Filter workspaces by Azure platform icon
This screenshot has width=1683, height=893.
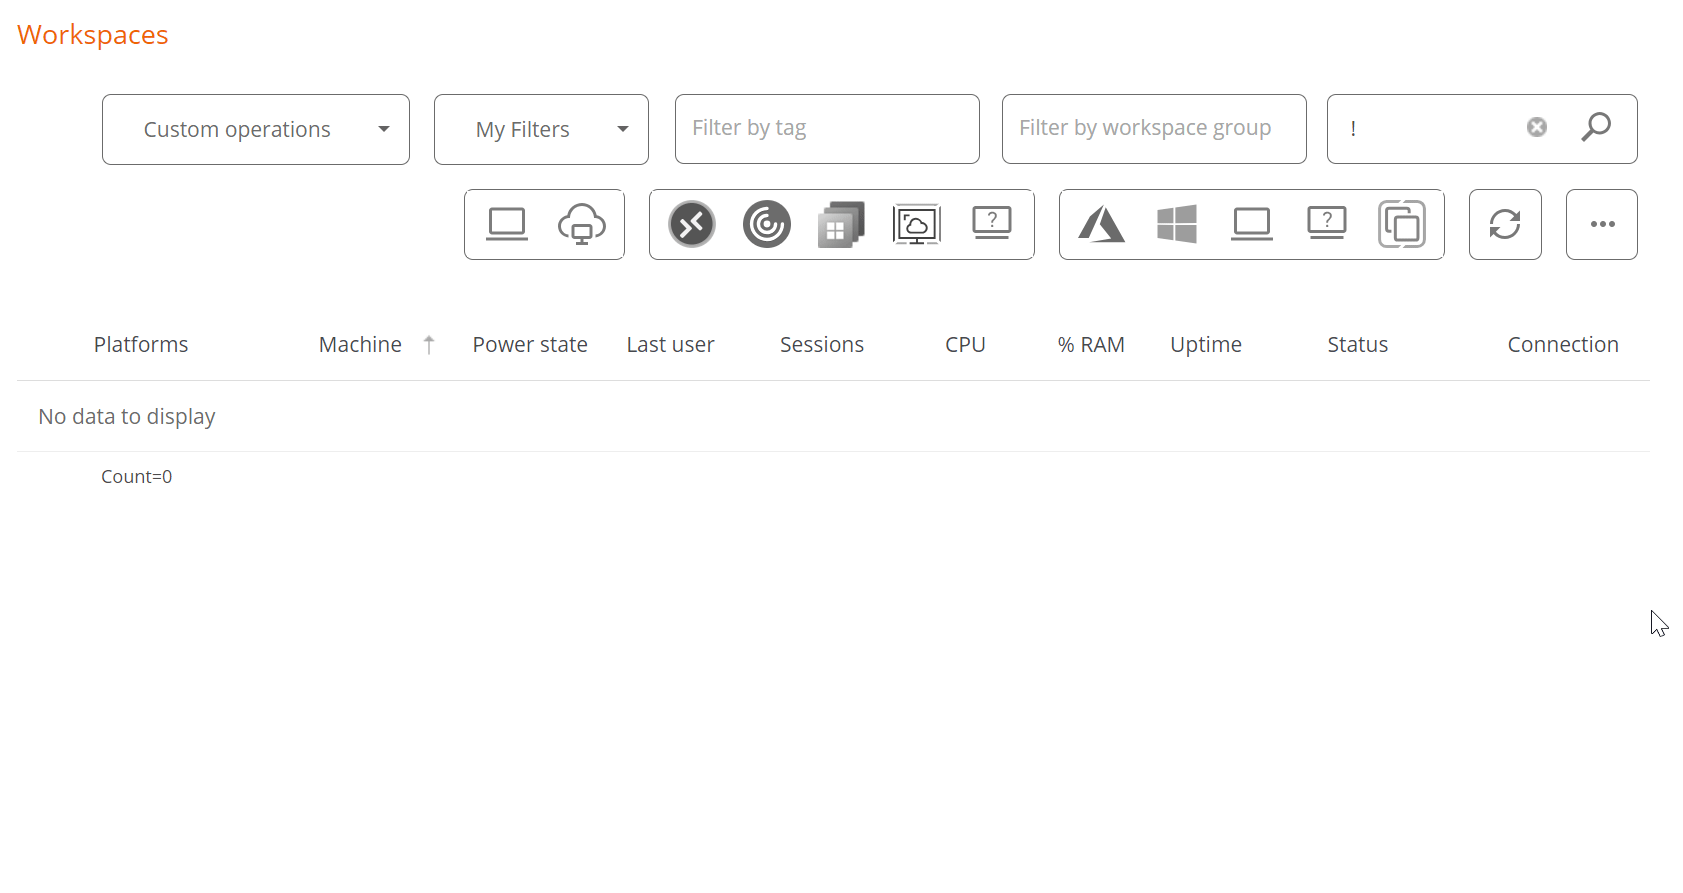[x=1102, y=224]
